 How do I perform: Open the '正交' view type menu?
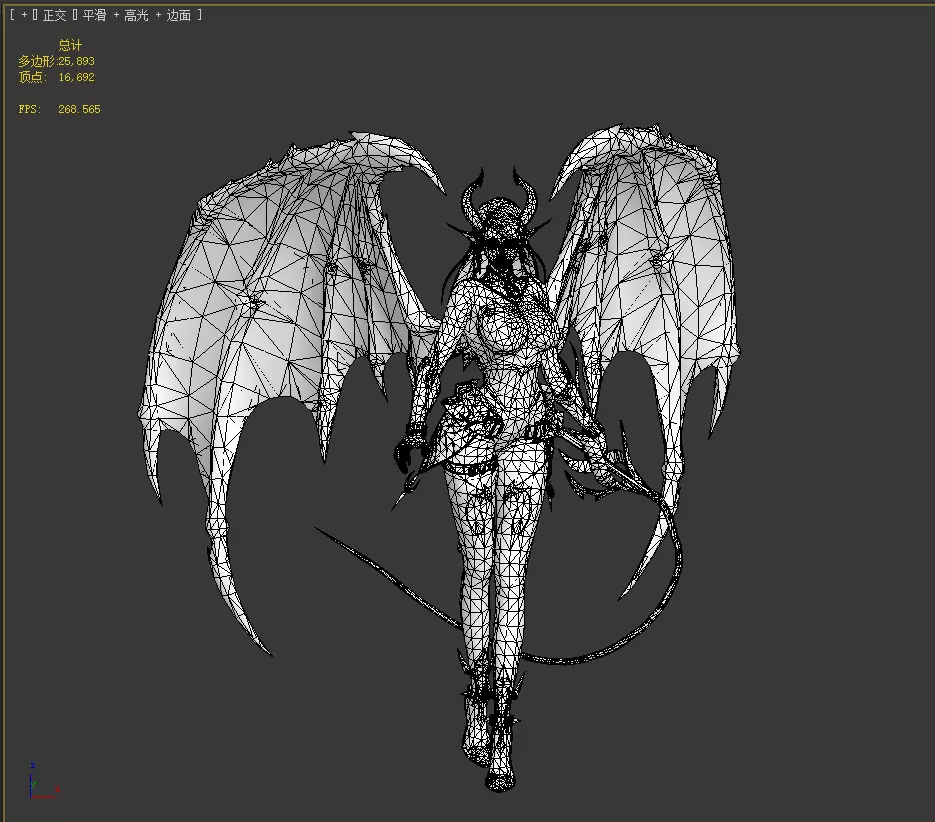pos(54,15)
